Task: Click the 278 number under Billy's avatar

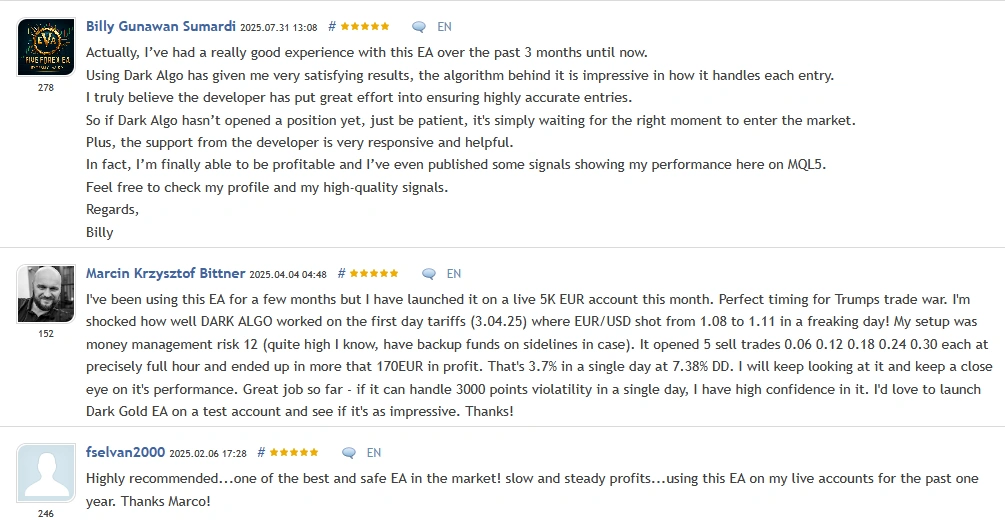Action: [46, 88]
